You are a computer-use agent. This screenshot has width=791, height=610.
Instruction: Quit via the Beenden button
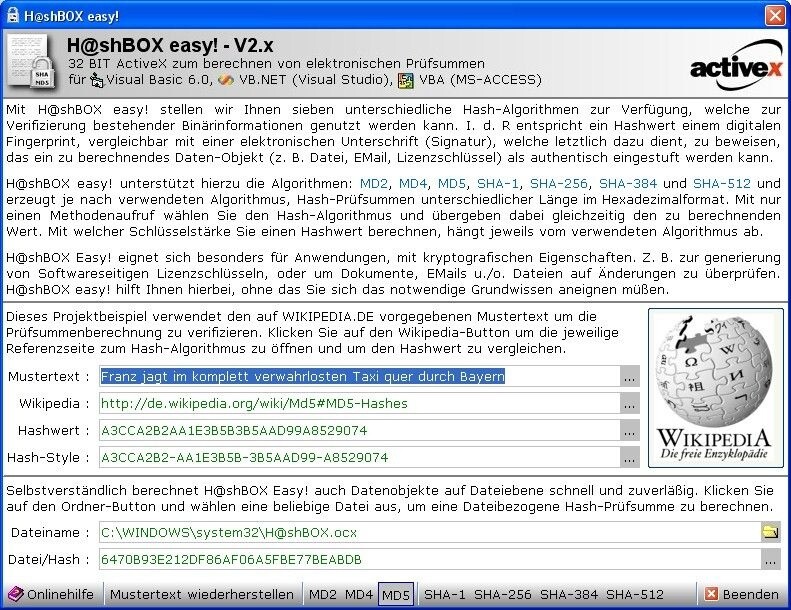click(x=741, y=595)
